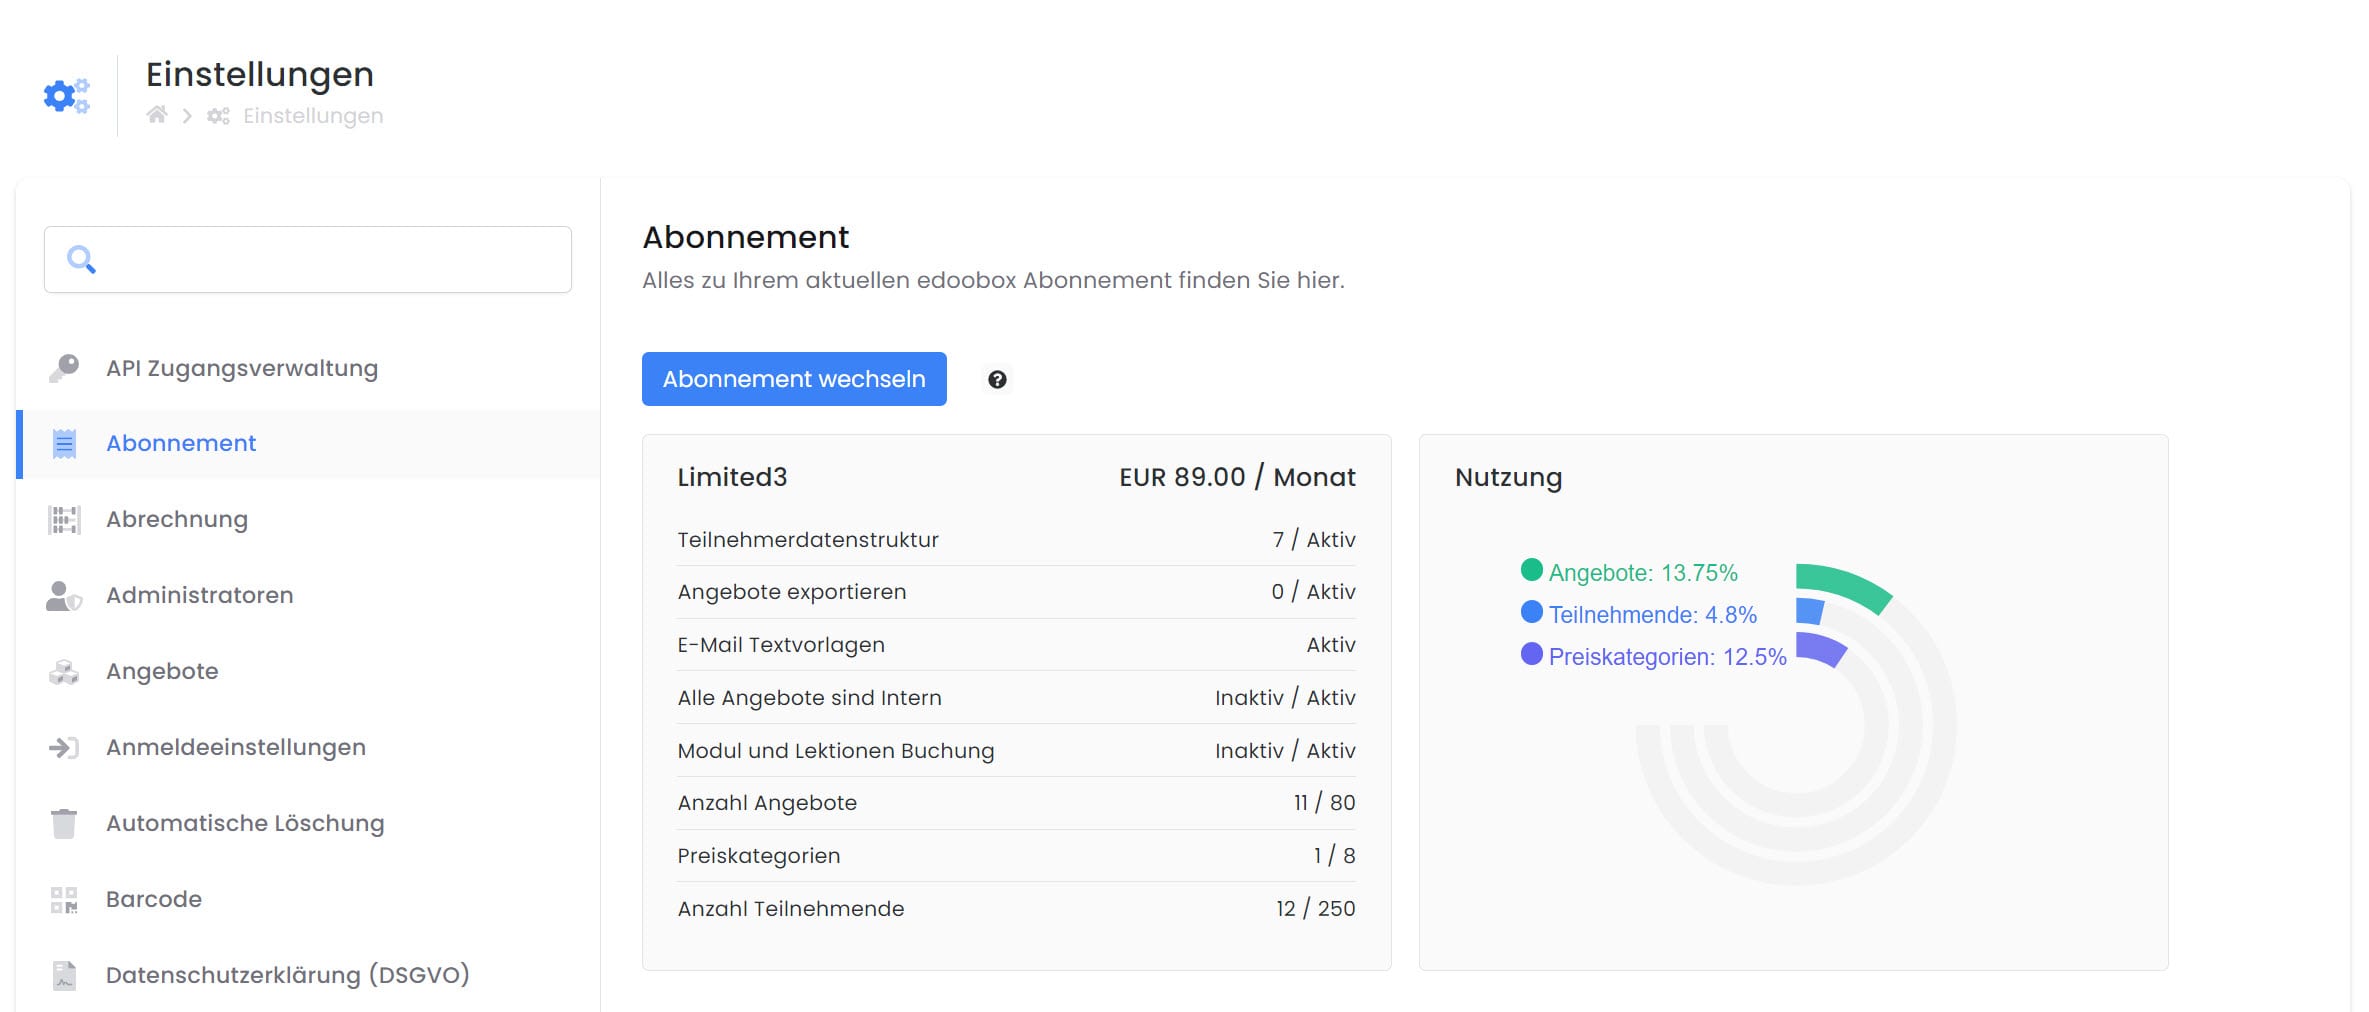Toggle the Teilnehmende legend entry

click(1639, 614)
